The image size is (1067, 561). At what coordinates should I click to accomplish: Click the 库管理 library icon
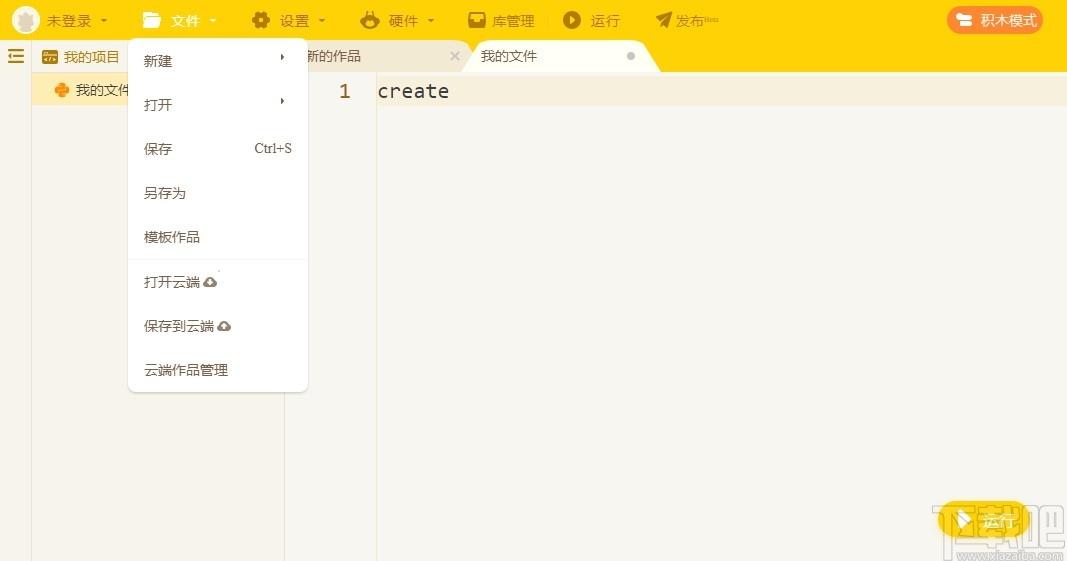pos(477,20)
